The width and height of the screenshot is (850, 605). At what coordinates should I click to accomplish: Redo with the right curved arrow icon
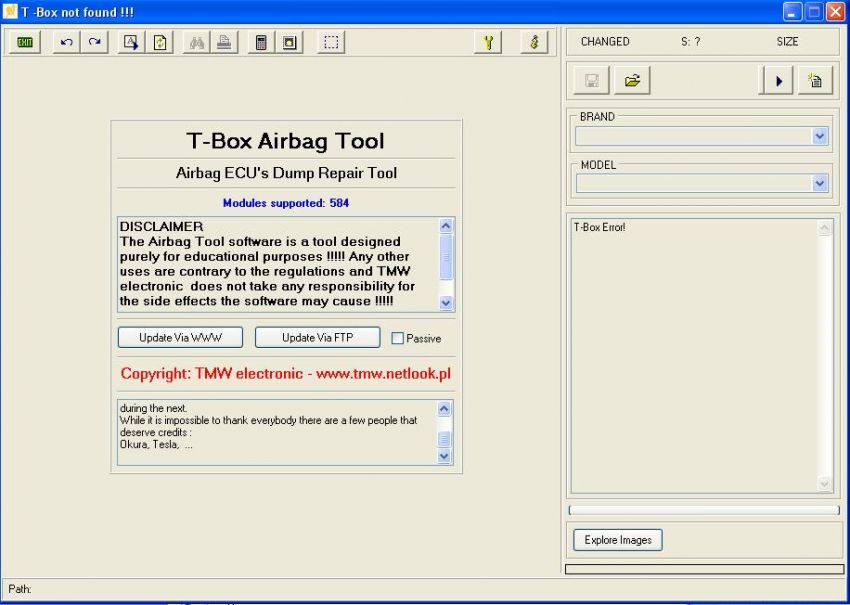pos(94,42)
